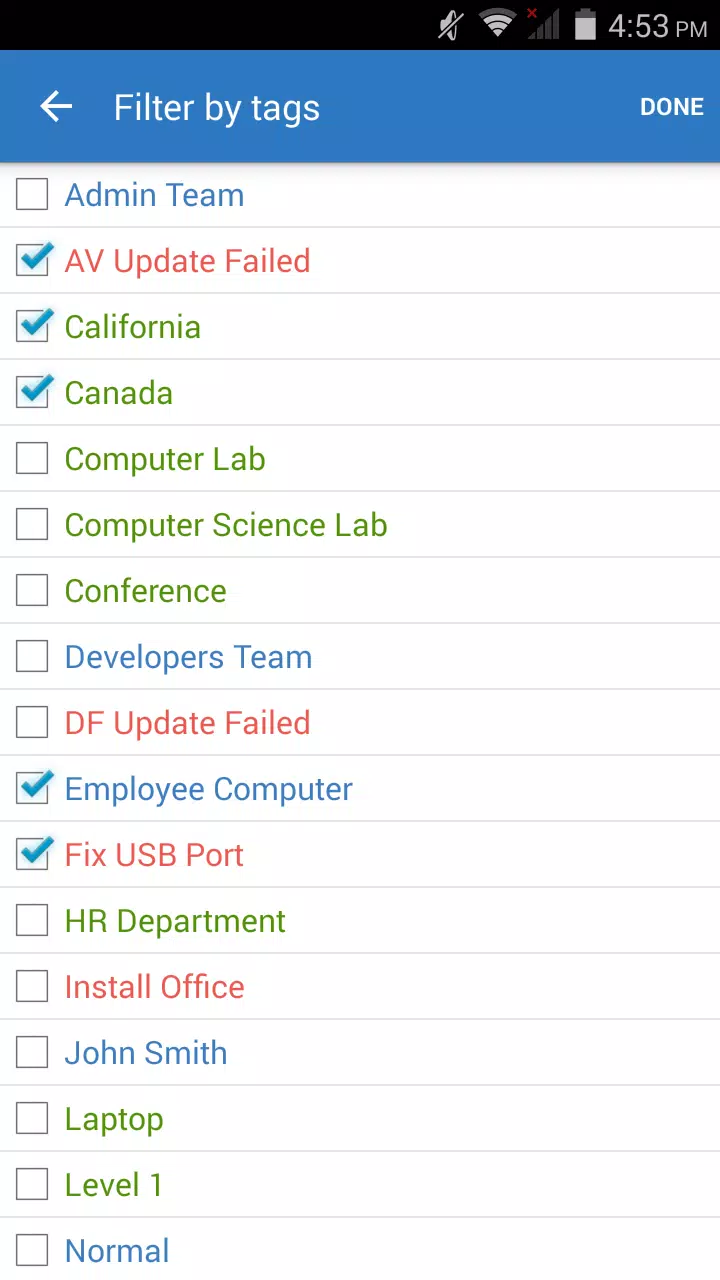Enable the Computer Lab checkbox
The image size is (720, 1280).
[32, 458]
